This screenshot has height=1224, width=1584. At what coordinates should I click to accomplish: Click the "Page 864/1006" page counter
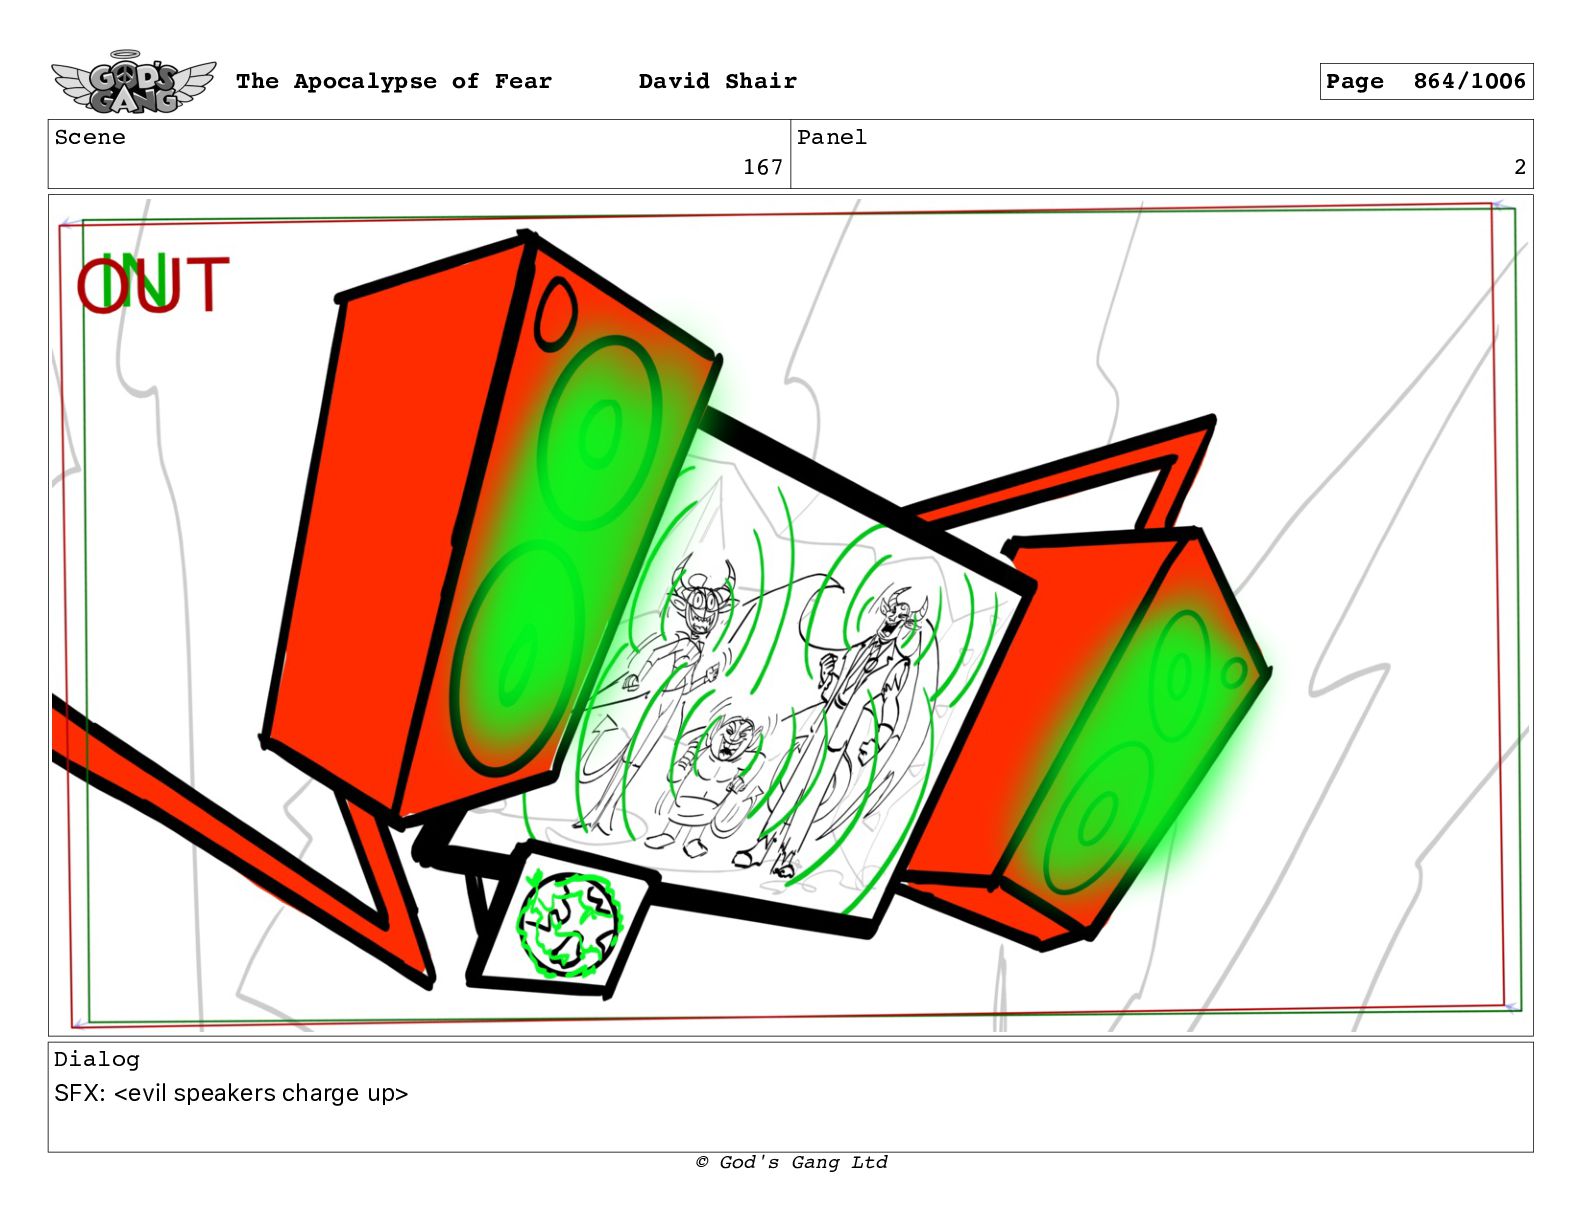pyautogui.click(x=1426, y=82)
